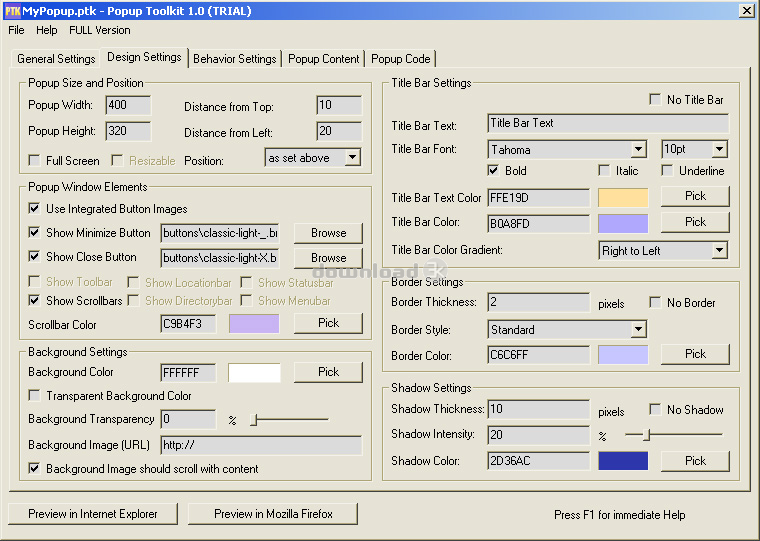Screen dimensions: 760x541
Task: Toggle Background Image should scroll with content
Action: click(x=34, y=468)
